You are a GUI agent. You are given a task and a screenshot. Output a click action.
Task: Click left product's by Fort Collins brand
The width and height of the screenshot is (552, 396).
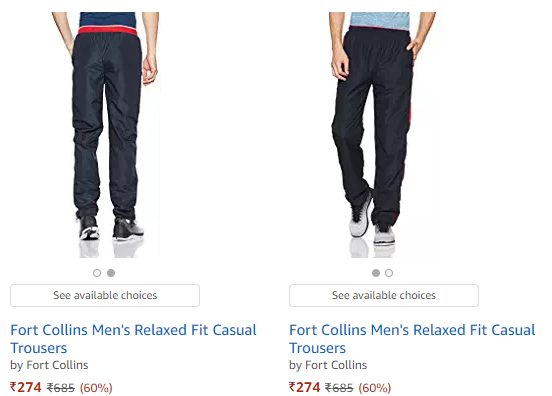click(49, 365)
